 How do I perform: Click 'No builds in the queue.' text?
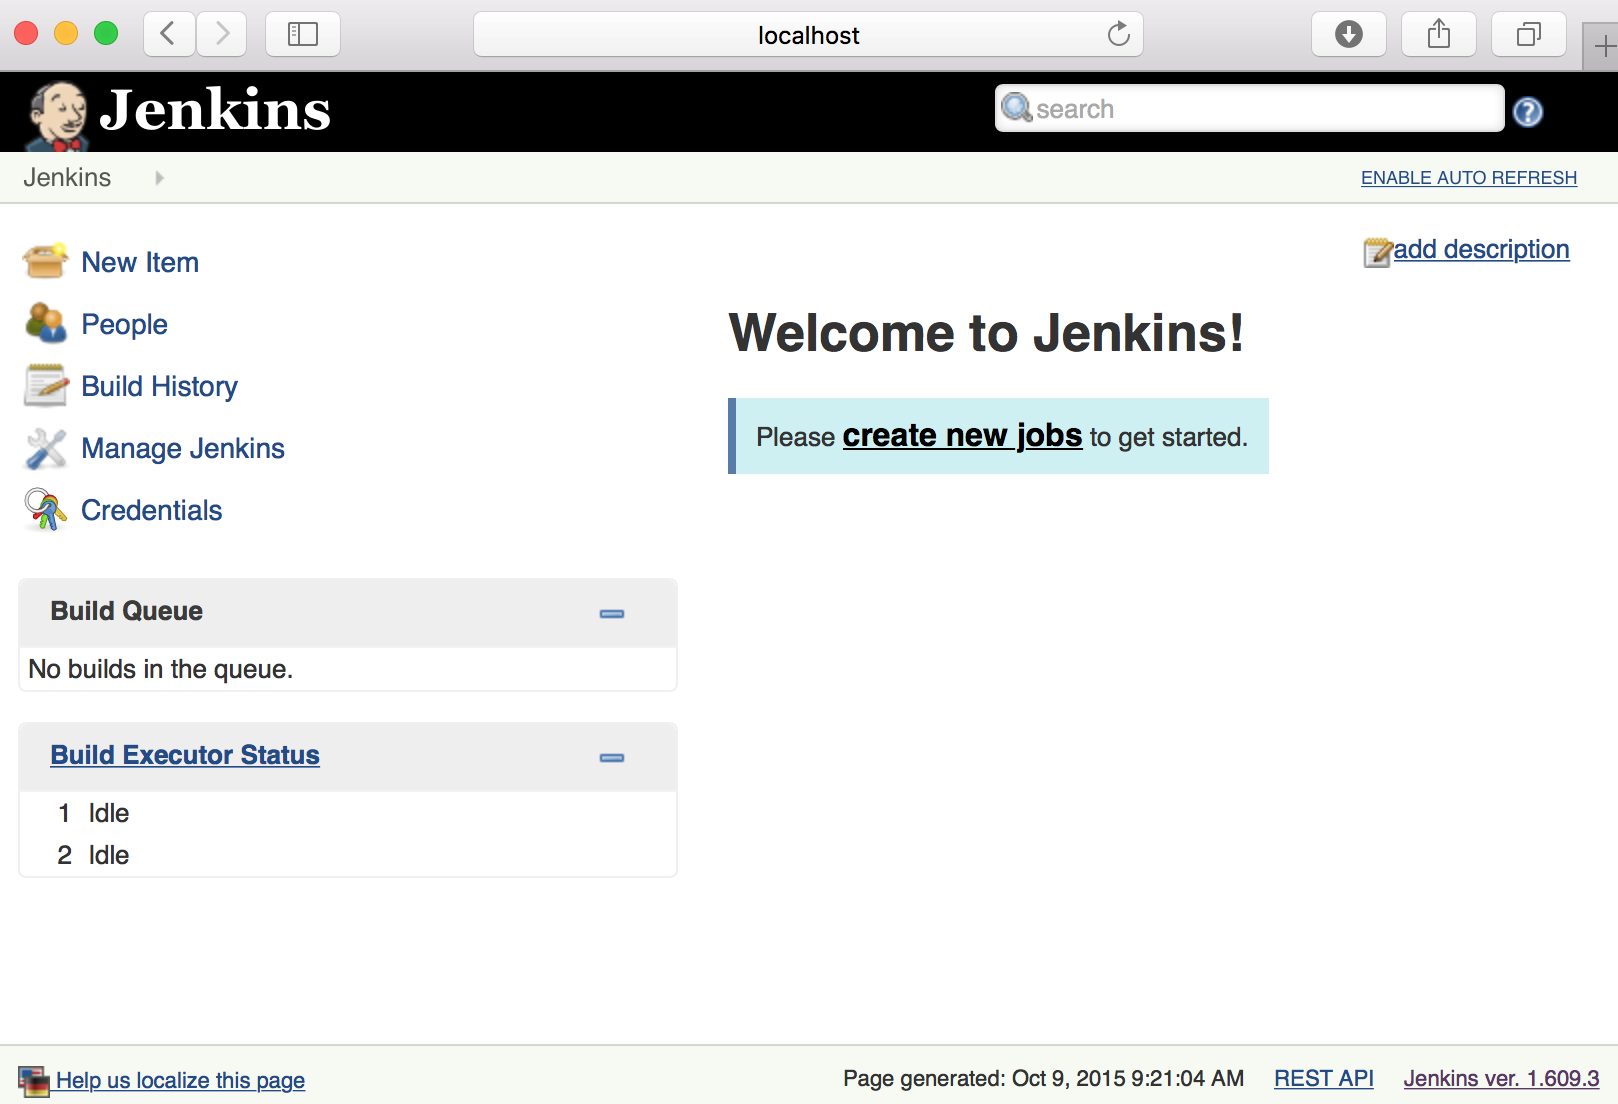(160, 669)
